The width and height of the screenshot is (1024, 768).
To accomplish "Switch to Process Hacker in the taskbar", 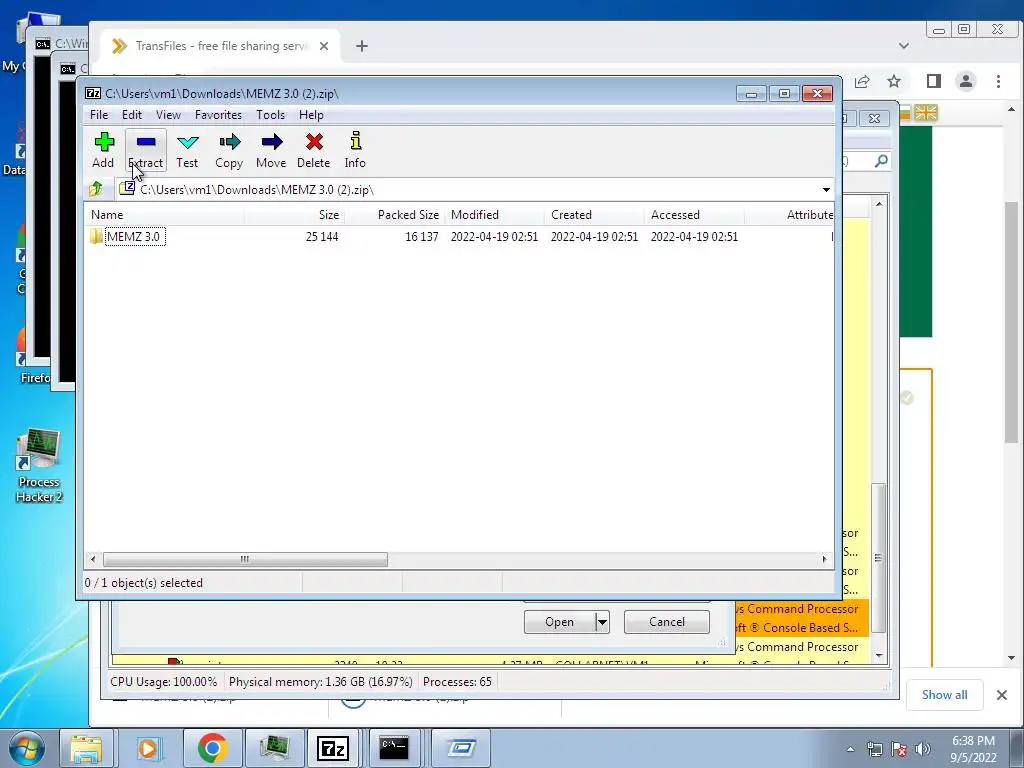I will pos(274,748).
